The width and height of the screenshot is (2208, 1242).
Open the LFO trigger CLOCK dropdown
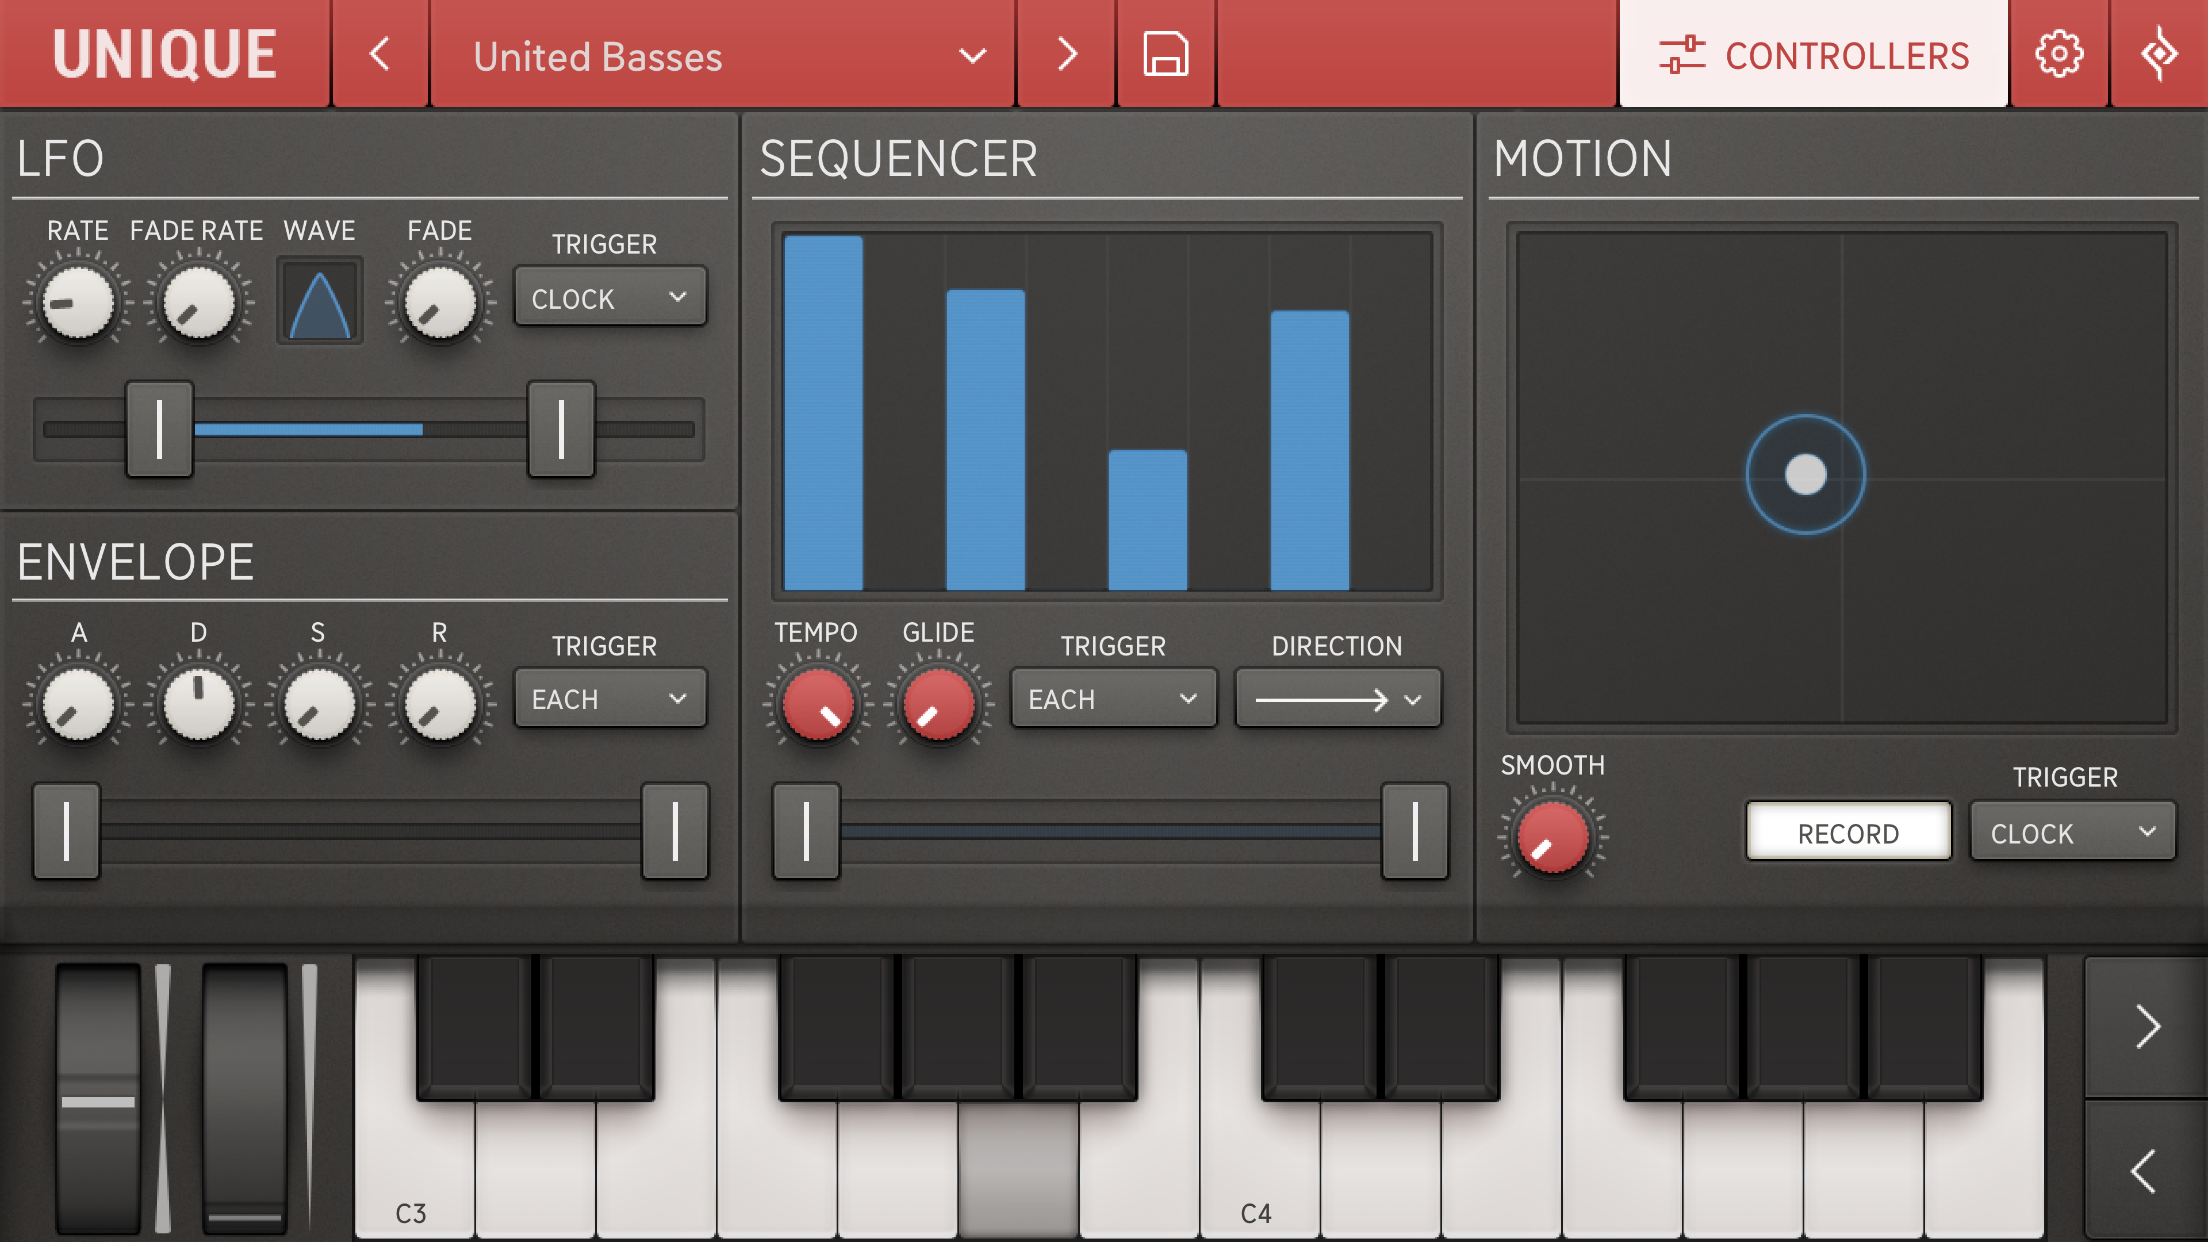(609, 298)
